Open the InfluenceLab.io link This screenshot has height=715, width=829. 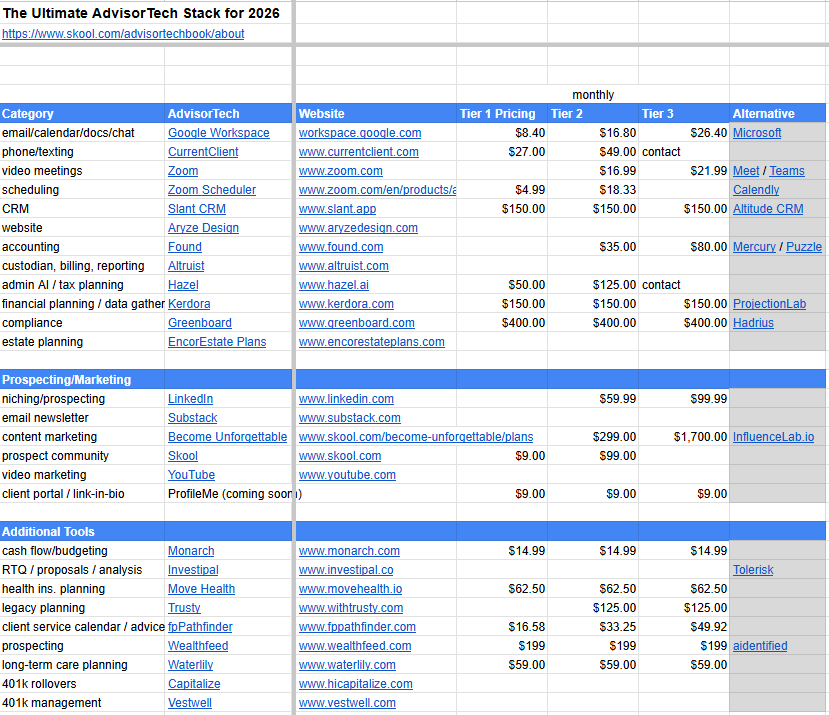(x=773, y=437)
